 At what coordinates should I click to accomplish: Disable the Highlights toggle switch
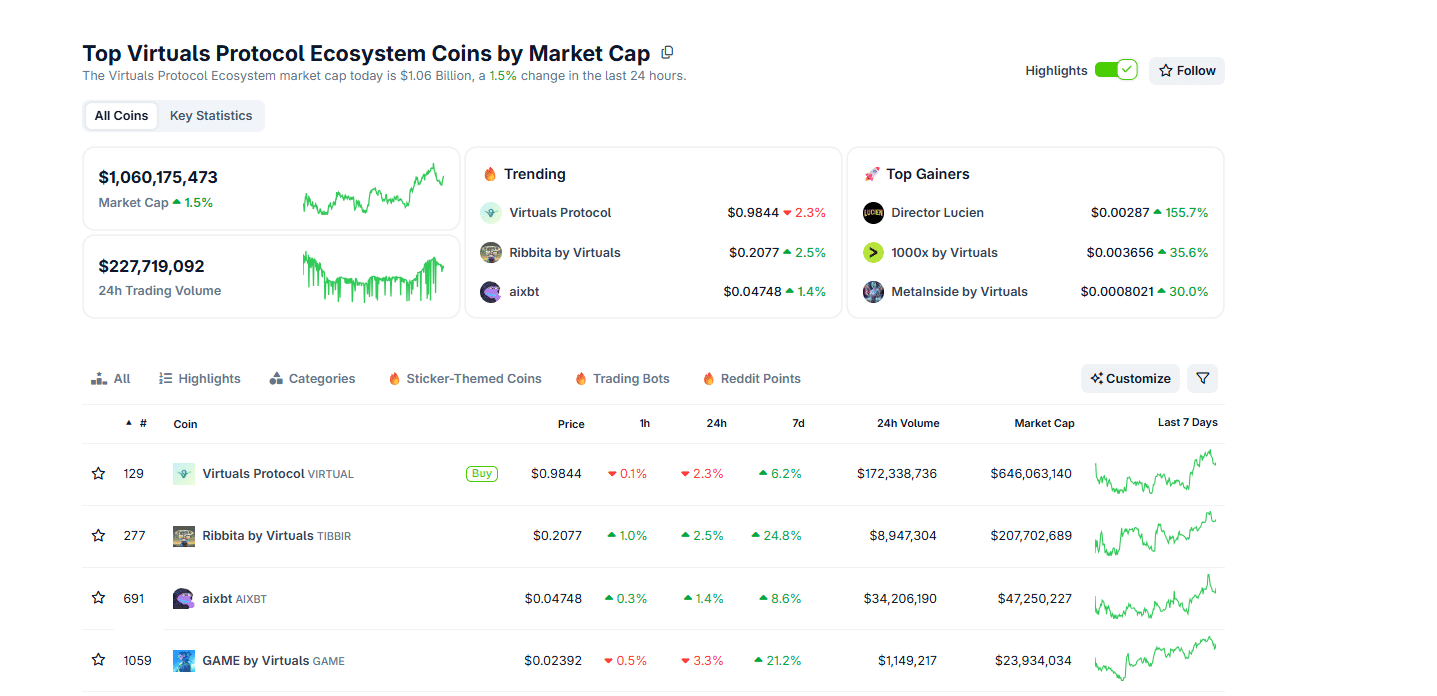1116,70
